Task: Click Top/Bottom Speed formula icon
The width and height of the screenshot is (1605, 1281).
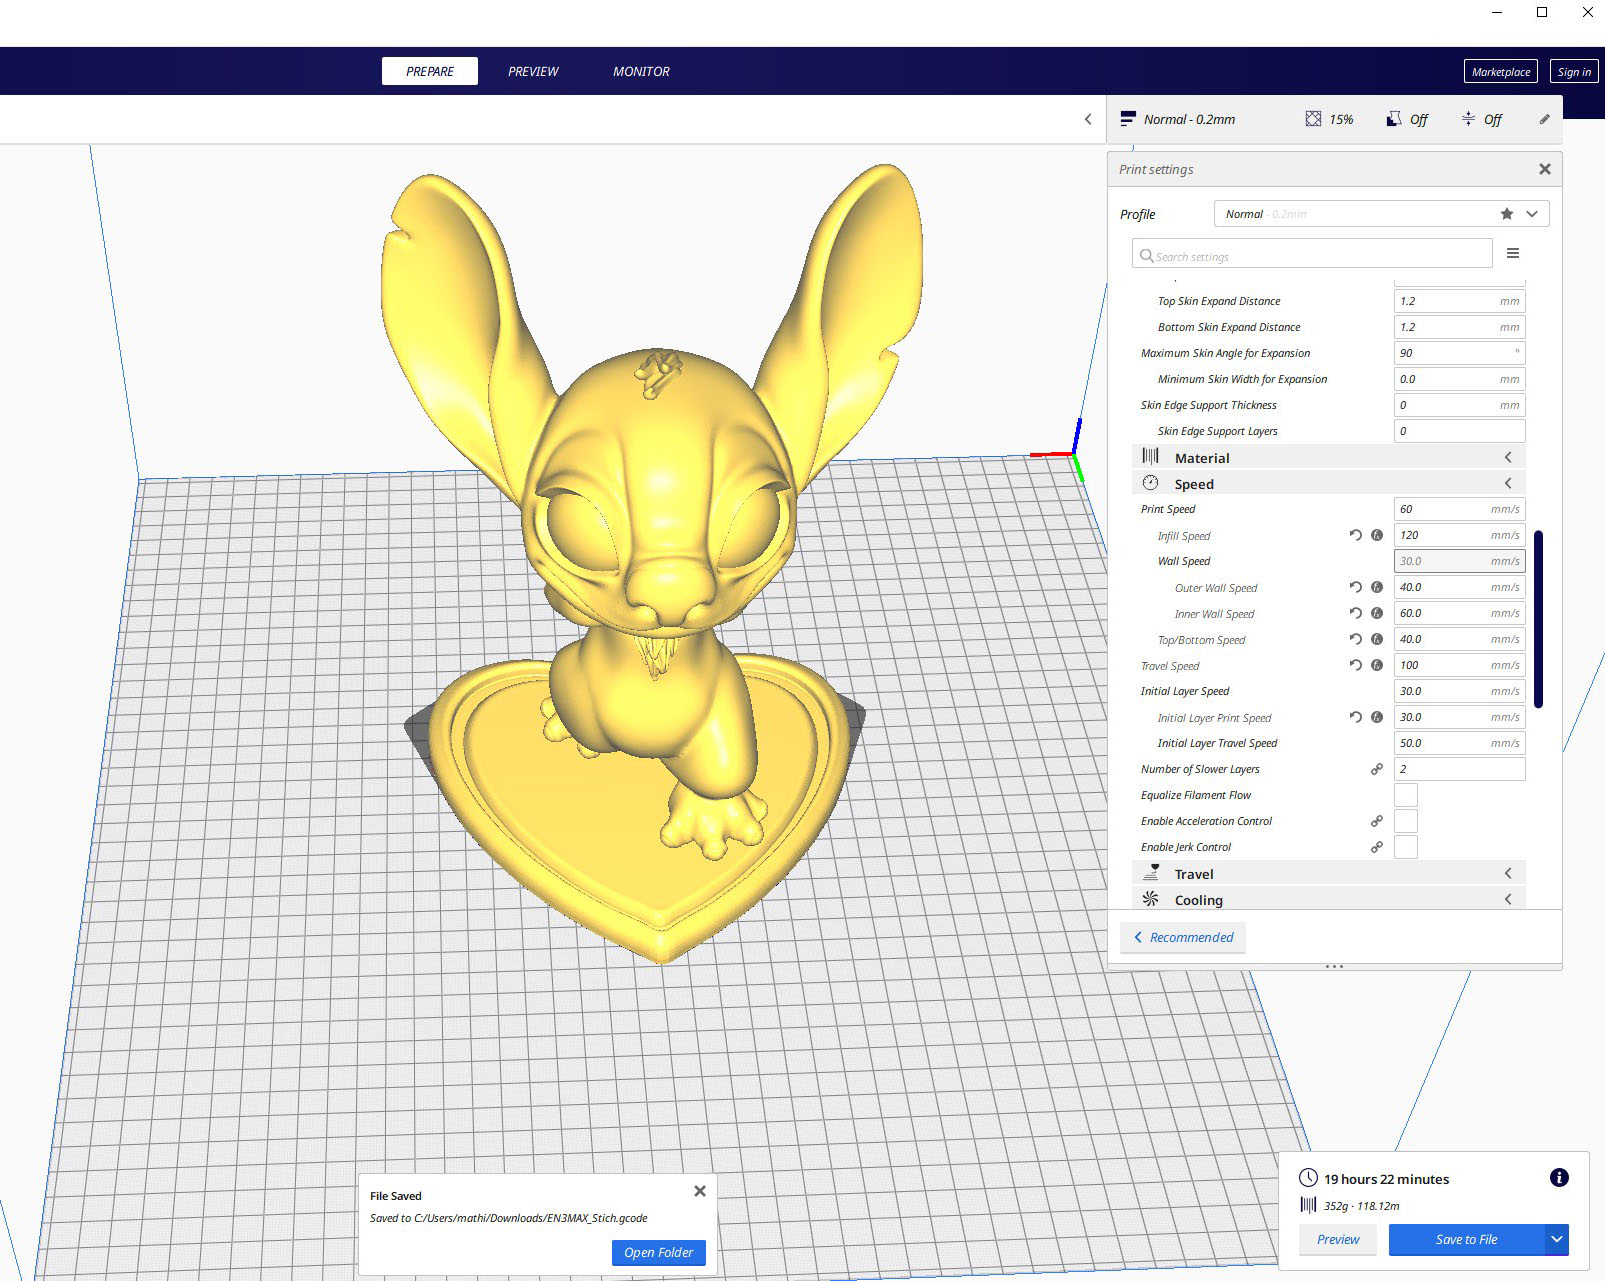Action: 1377,639
